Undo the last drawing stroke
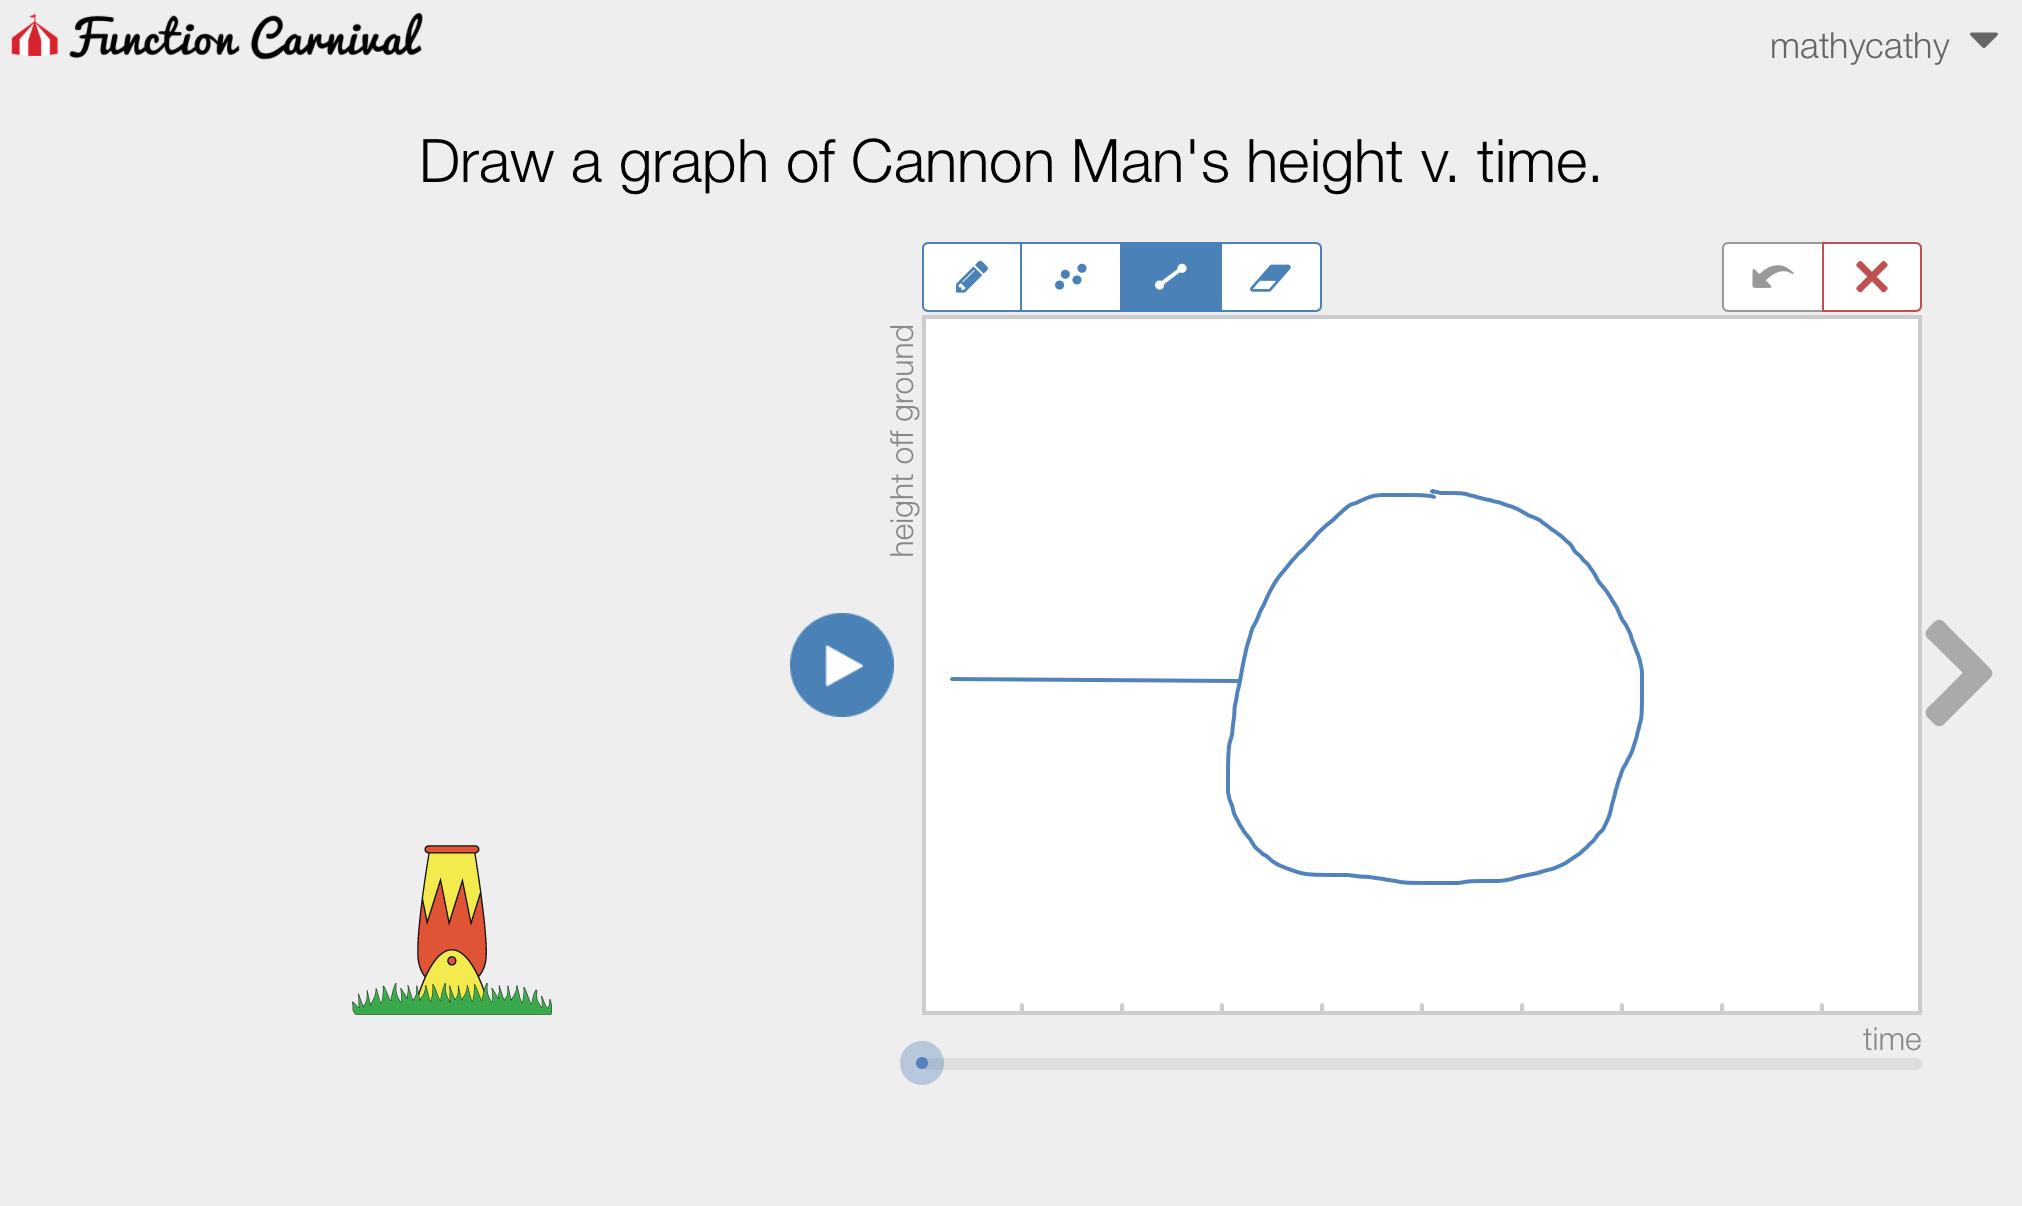This screenshot has width=2022, height=1206. 1772,277
